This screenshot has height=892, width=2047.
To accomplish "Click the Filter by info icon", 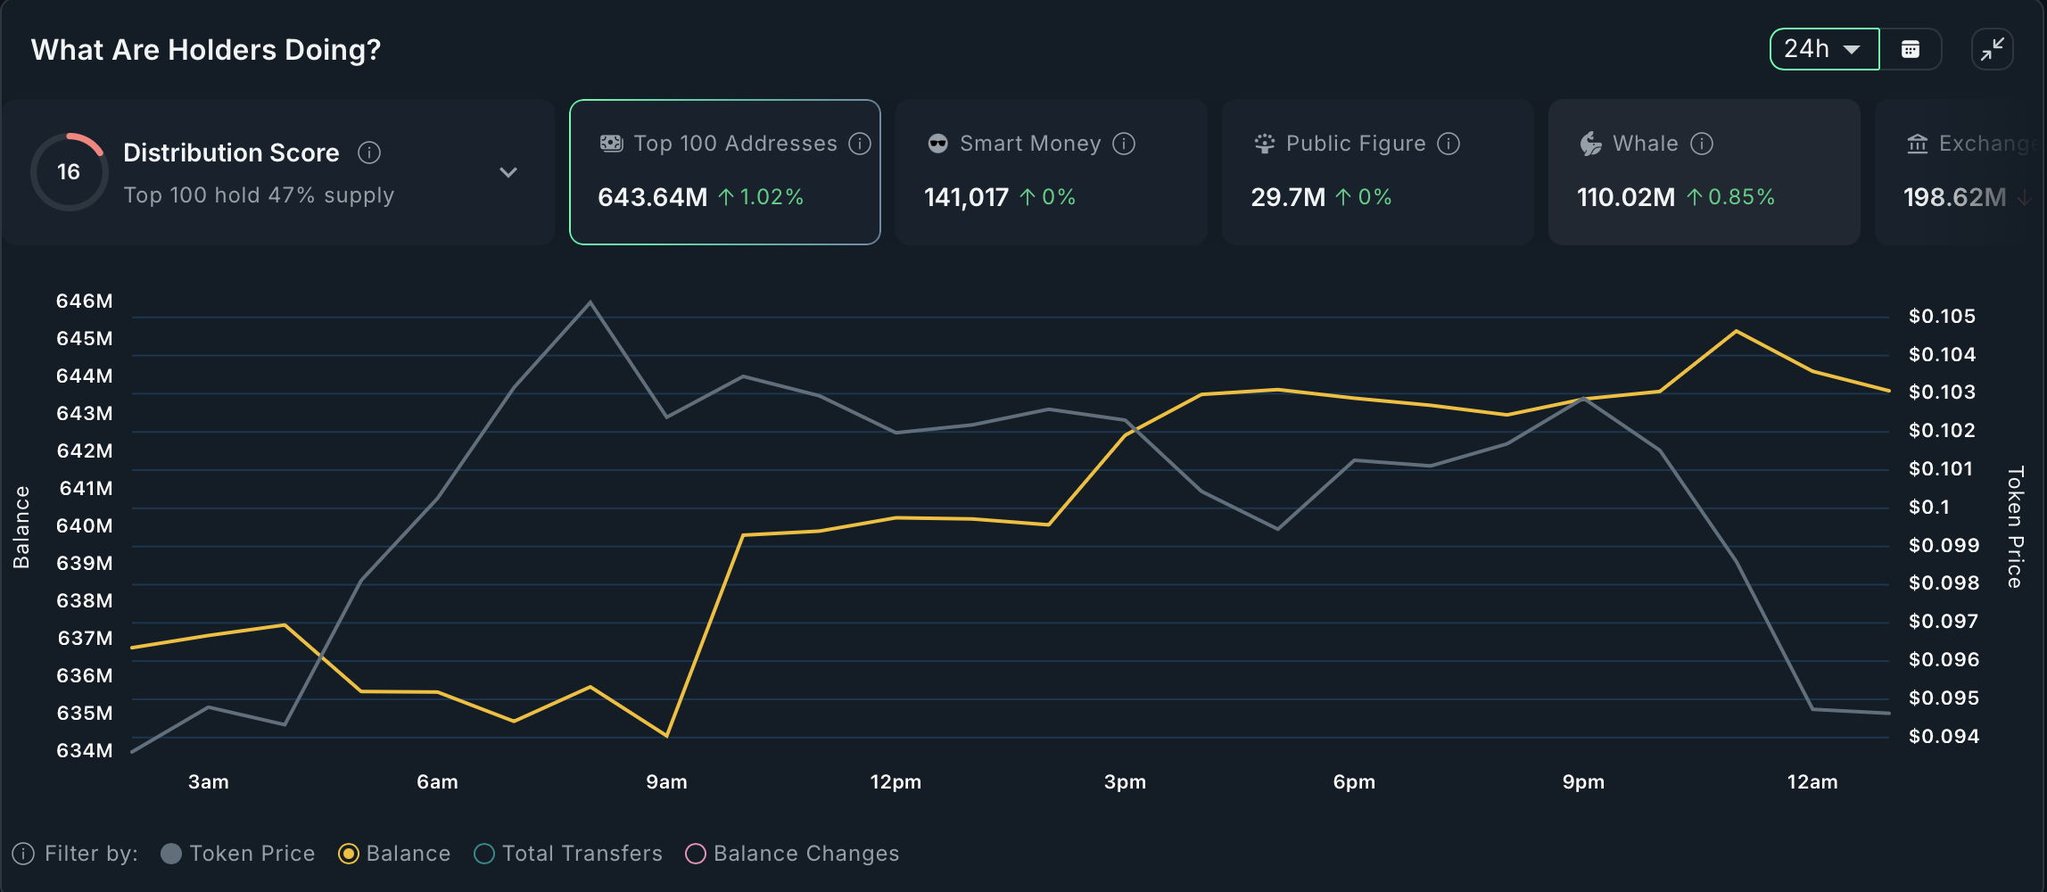I will (x=23, y=854).
